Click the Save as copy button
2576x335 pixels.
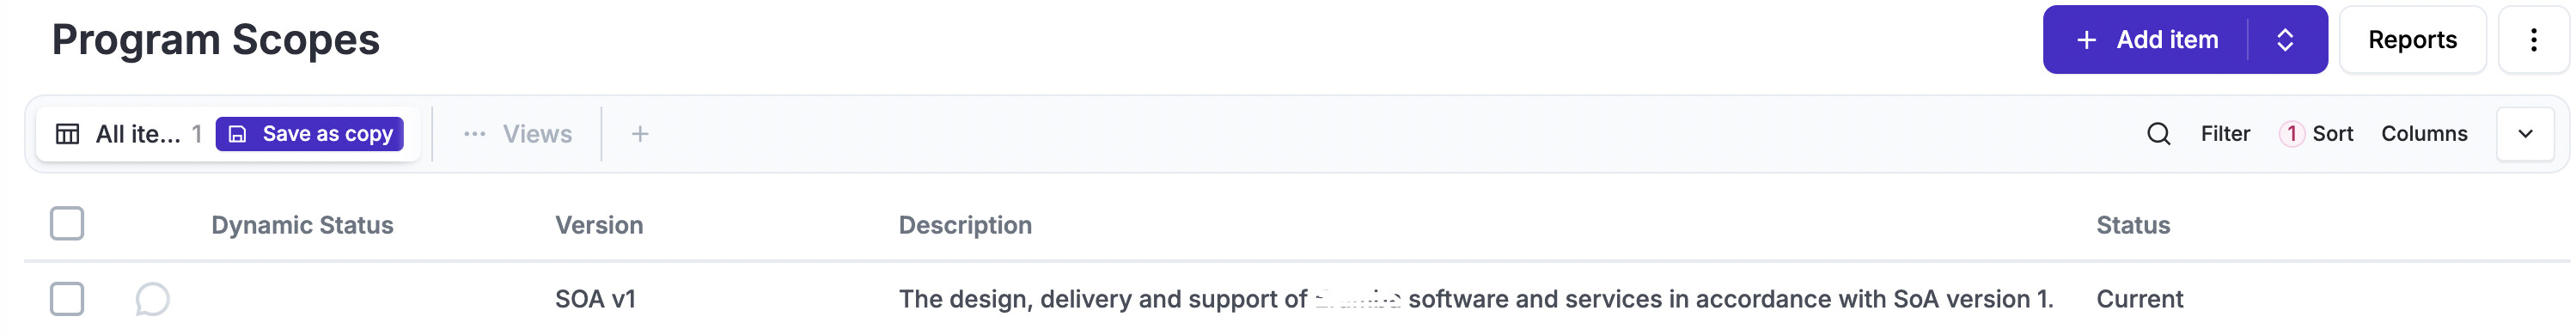(310, 134)
